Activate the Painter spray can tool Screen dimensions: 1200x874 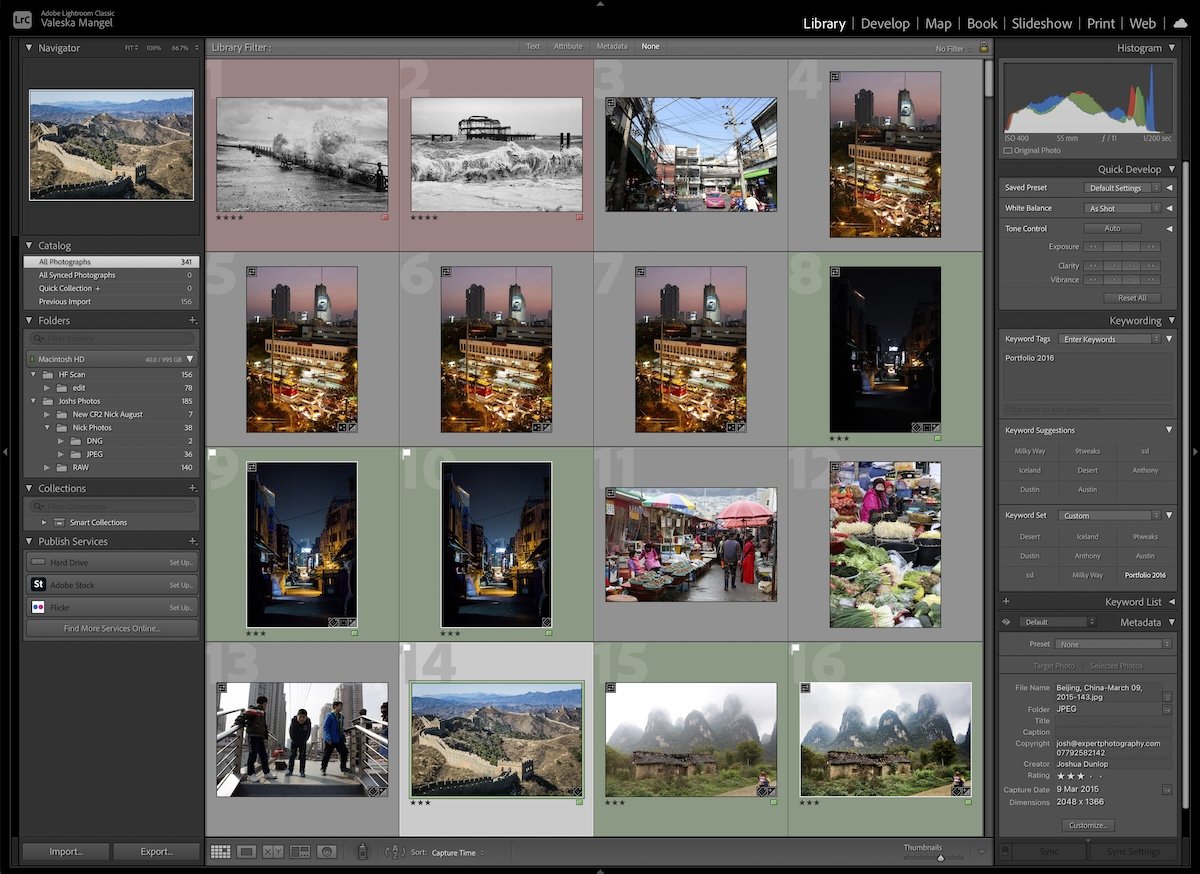[x=361, y=852]
